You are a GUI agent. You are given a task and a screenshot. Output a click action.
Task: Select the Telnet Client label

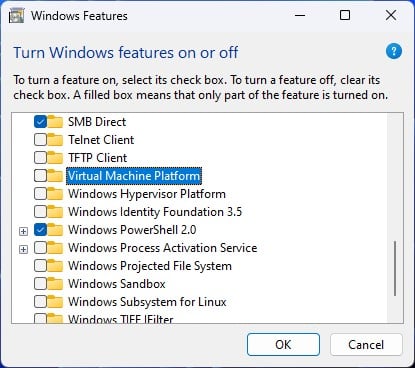[101, 140]
